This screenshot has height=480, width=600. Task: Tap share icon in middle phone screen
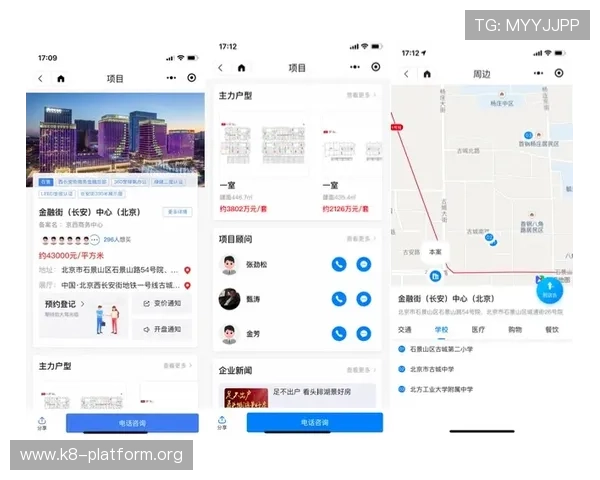222,423
